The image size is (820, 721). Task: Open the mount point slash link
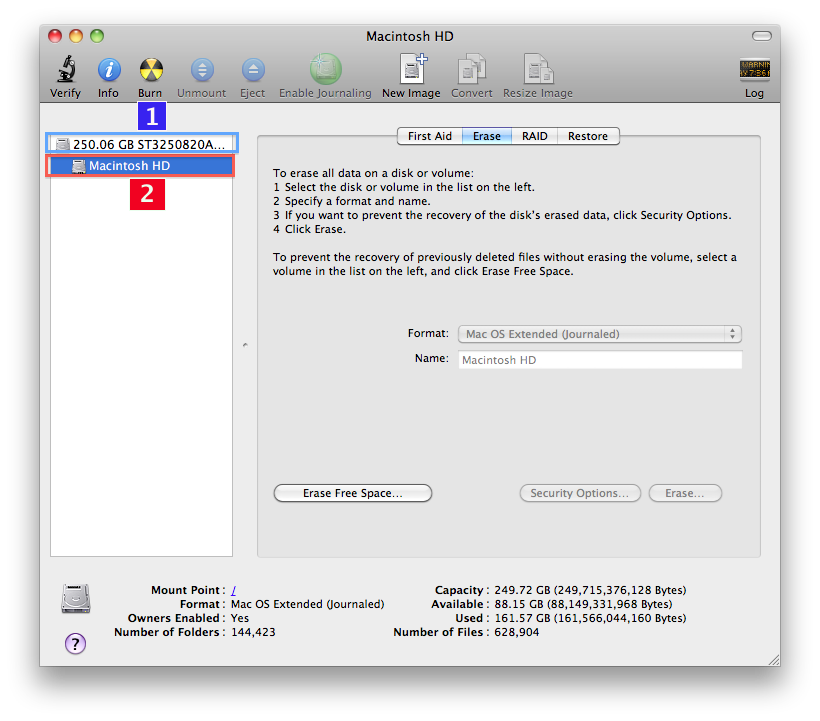pyautogui.click(x=233, y=590)
